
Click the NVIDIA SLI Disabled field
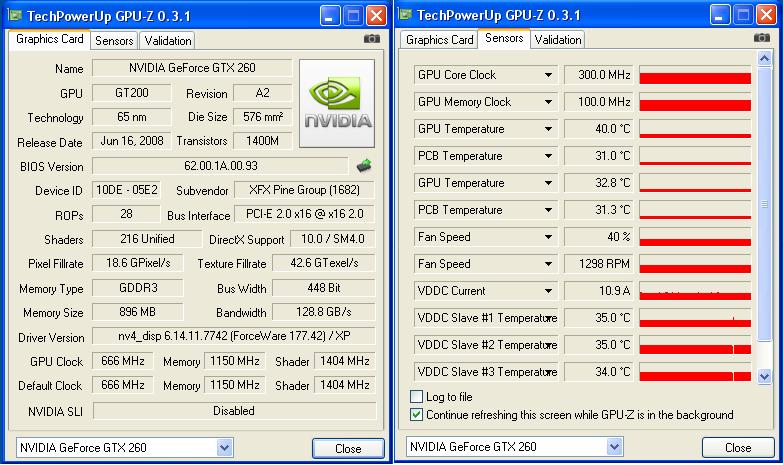coord(234,411)
